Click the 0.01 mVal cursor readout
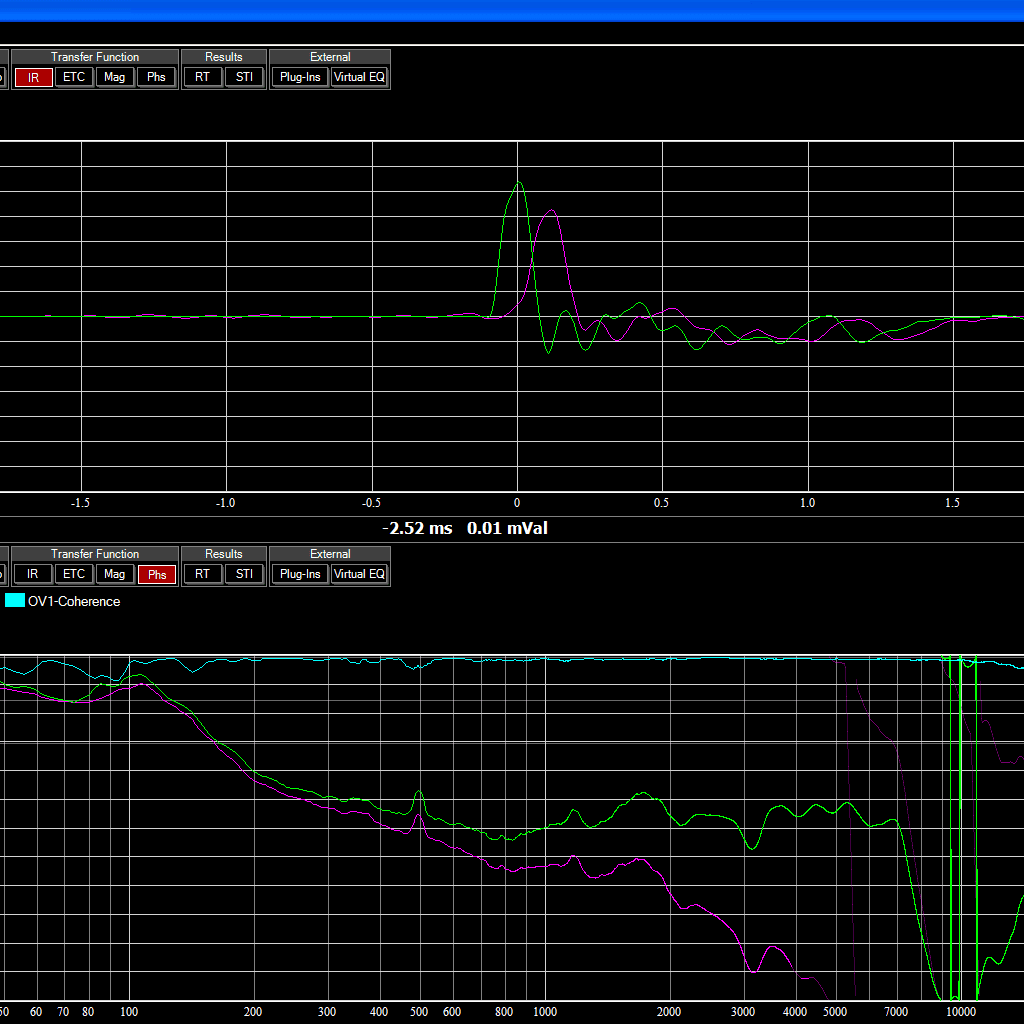The image size is (1024, 1024). pyautogui.click(x=507, y=528)
